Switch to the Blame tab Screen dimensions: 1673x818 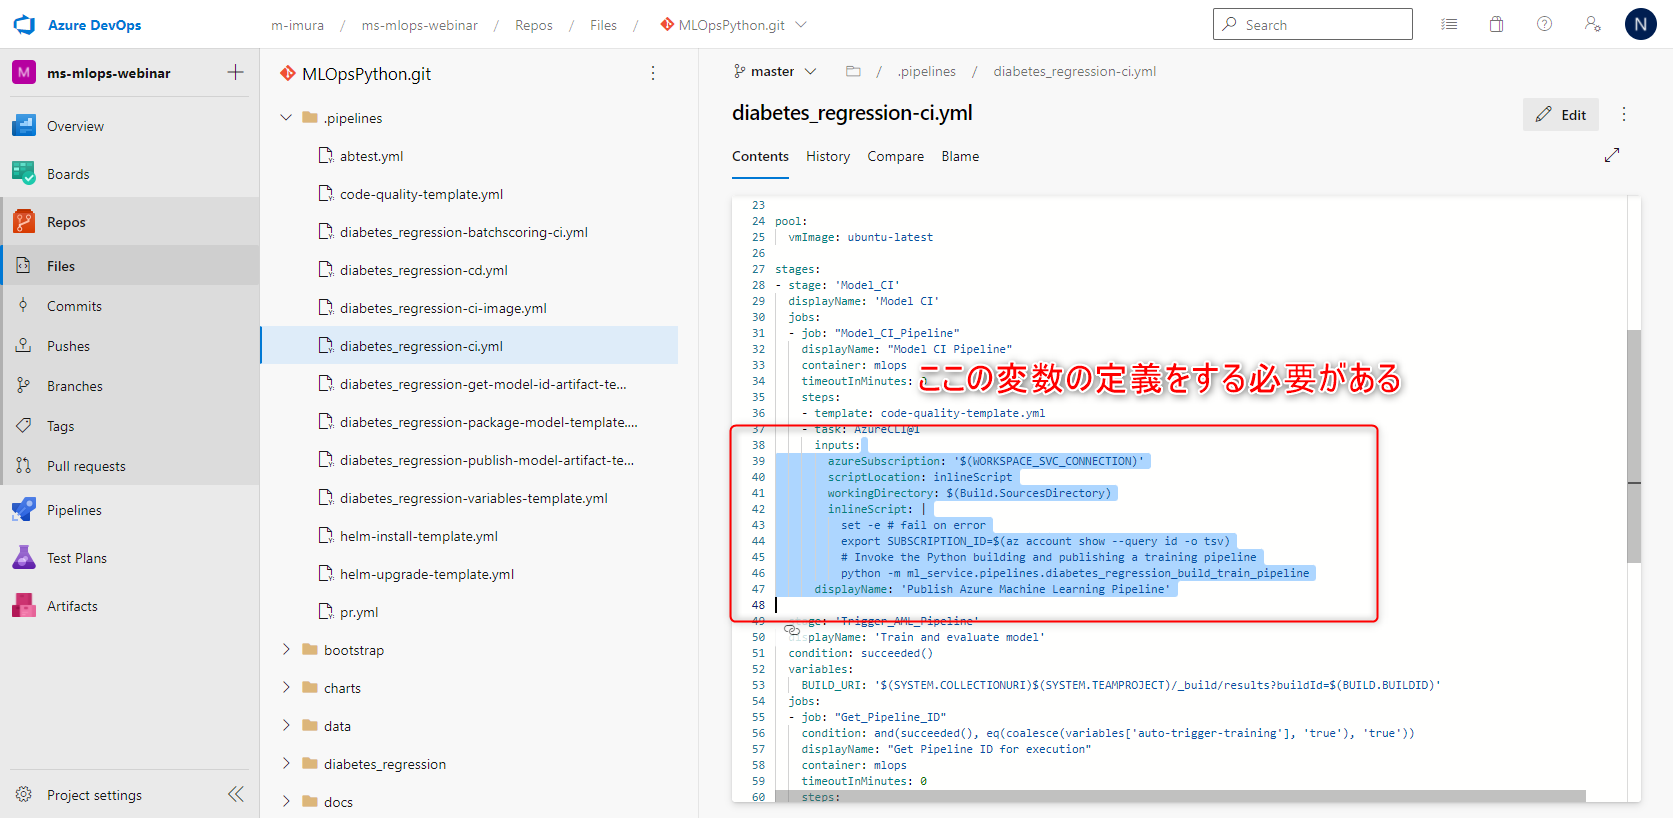pyautogui.click(x=960, y=157)
